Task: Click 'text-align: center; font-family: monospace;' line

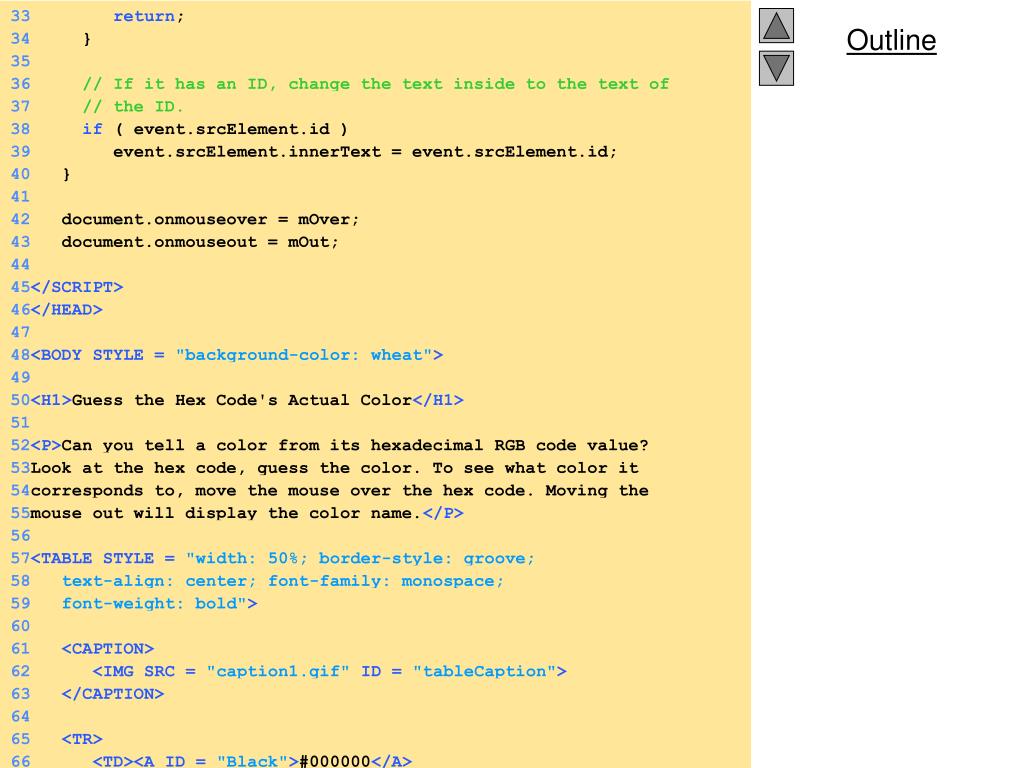Action: point(283,581)
